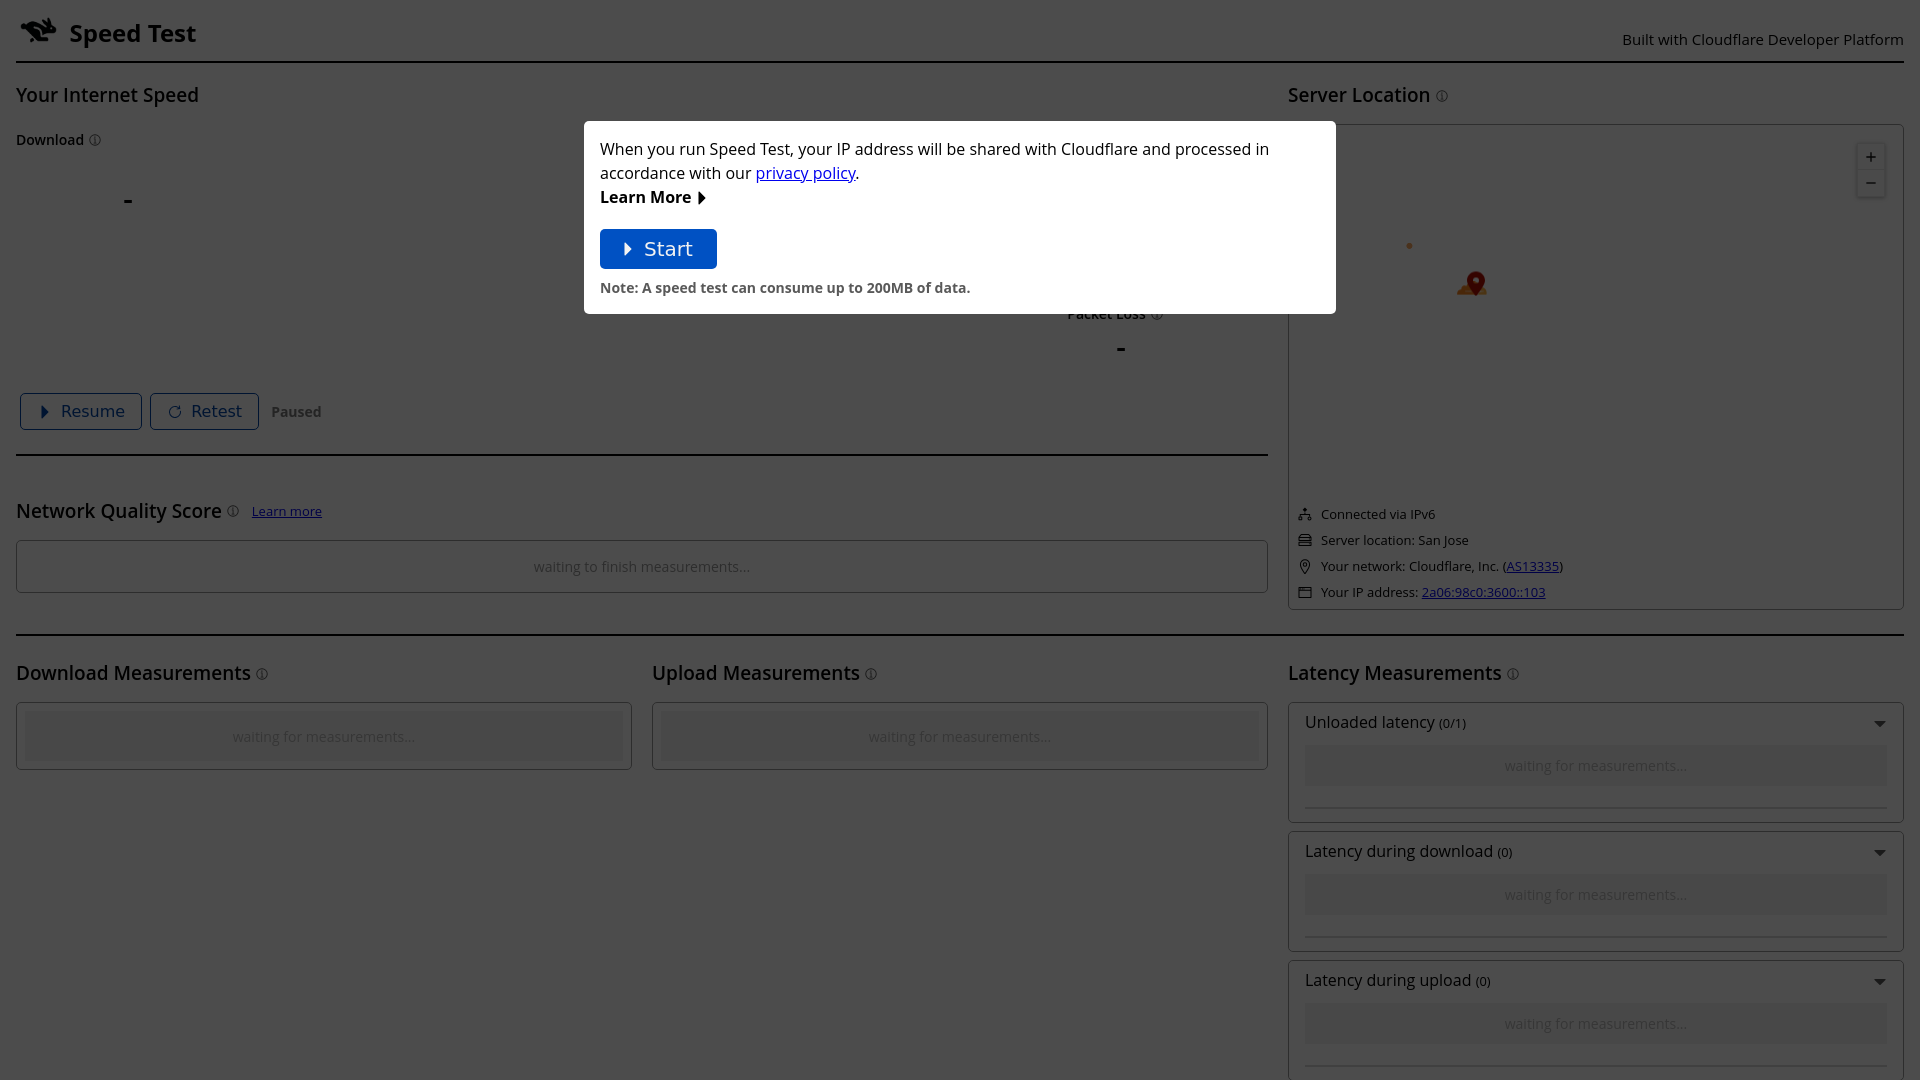
Task: Expand the Learn More disclosure triangle
Action: tap(702, 198)
